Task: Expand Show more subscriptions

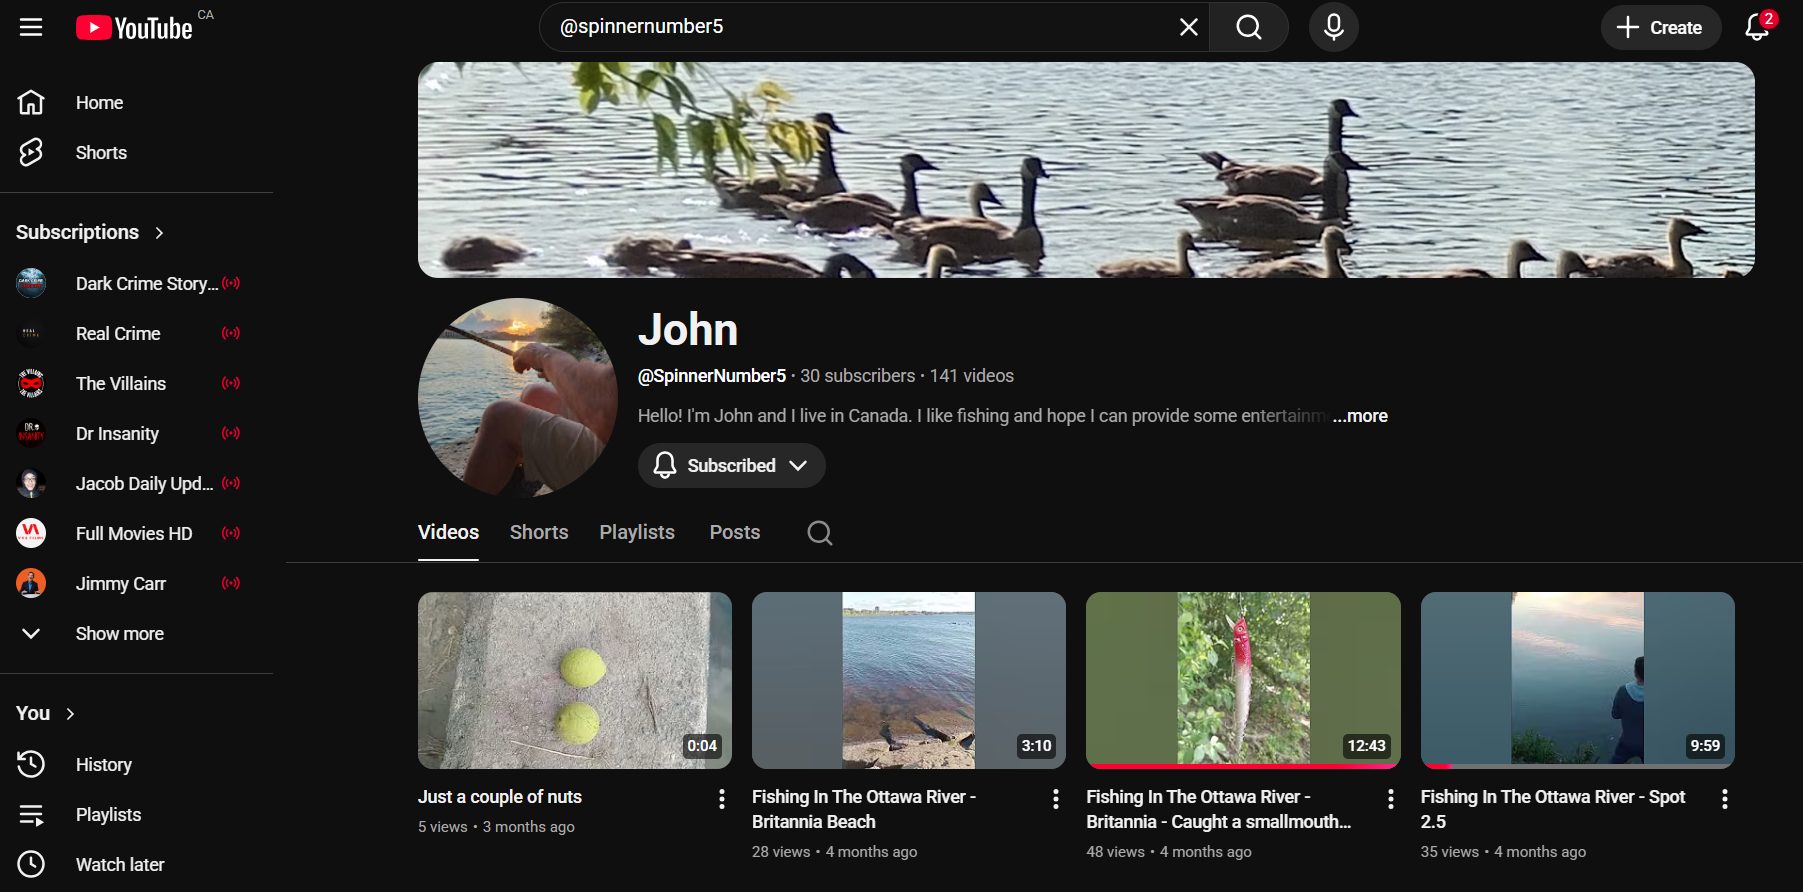Action: tap(119, 634)
